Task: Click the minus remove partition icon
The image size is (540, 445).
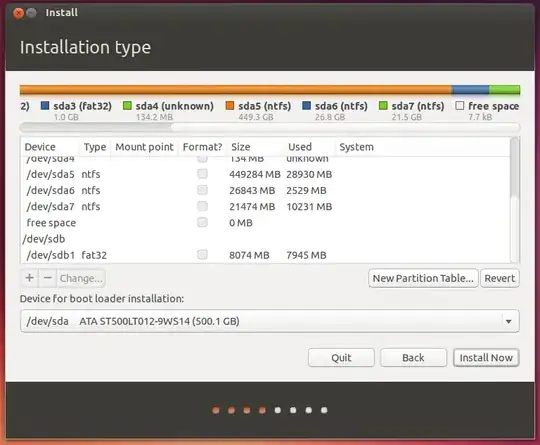Action: click(x=48, y=278)
